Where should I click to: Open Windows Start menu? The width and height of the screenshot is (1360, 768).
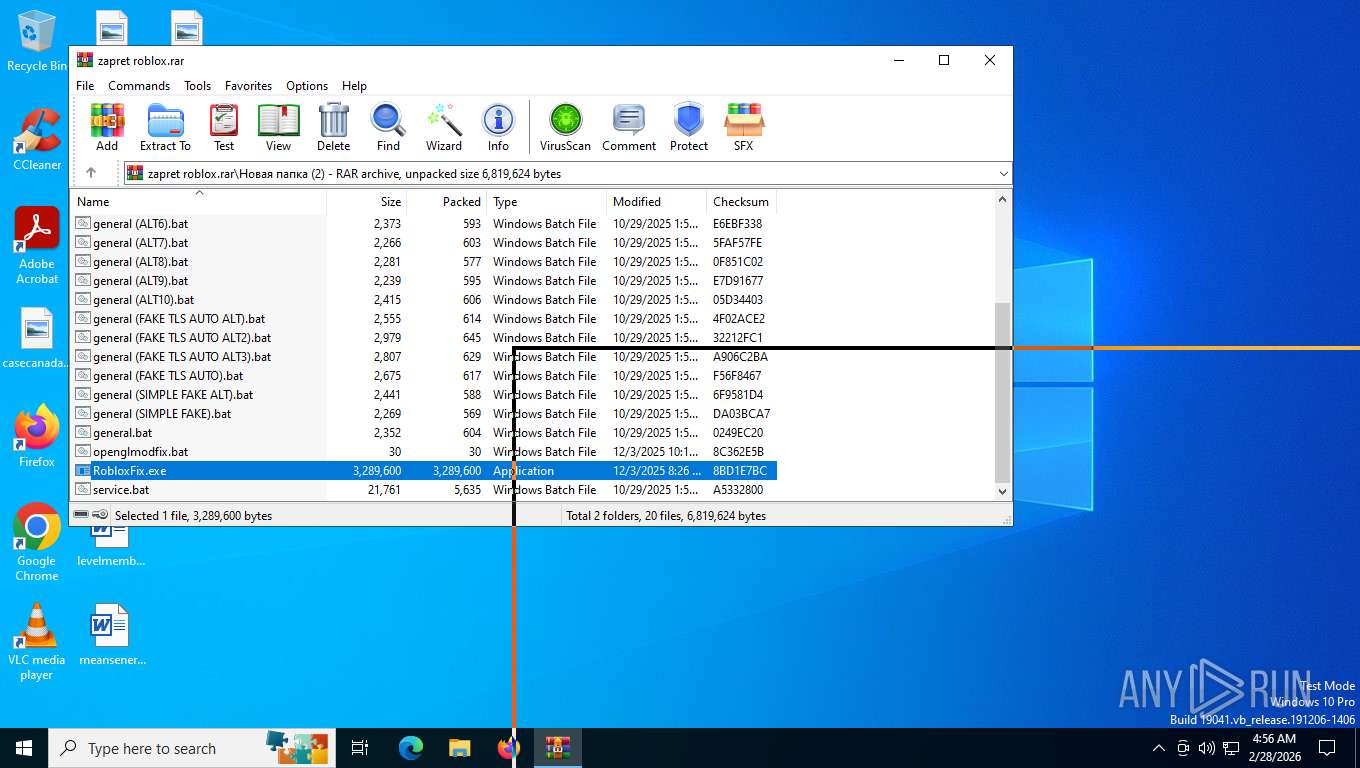coord(24,748)
